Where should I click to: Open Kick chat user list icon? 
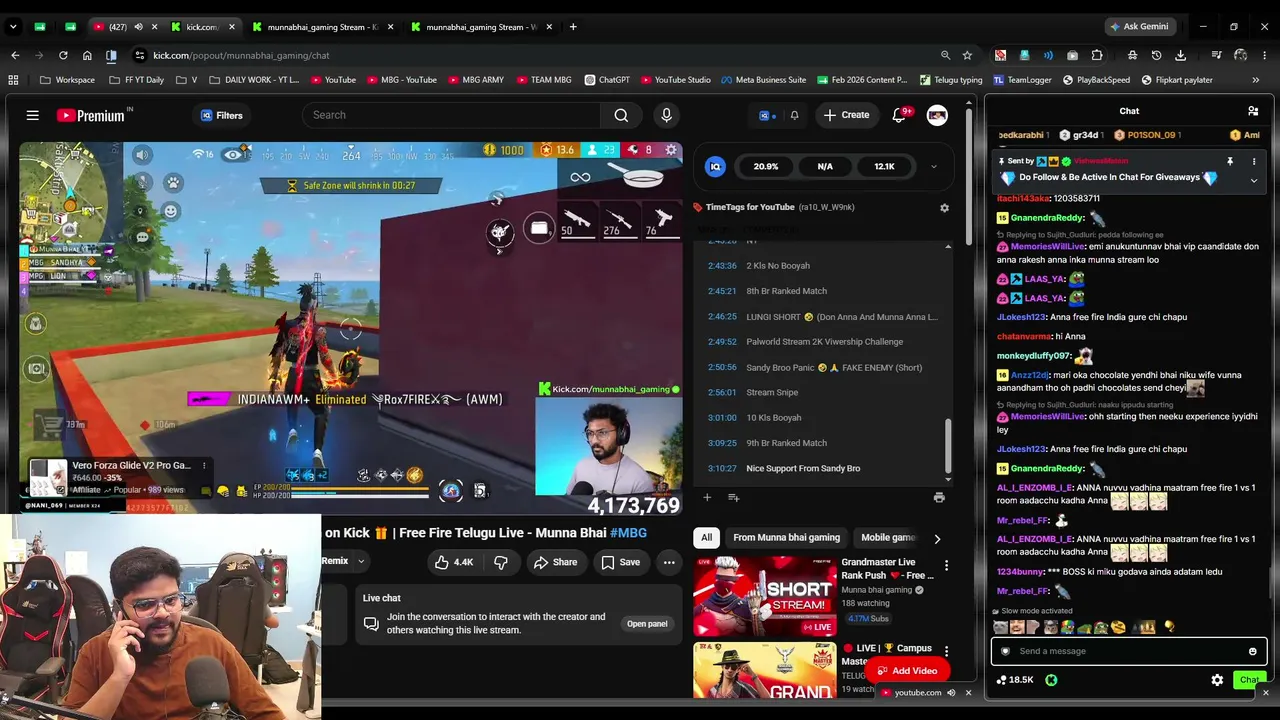tap(1253, 111)
